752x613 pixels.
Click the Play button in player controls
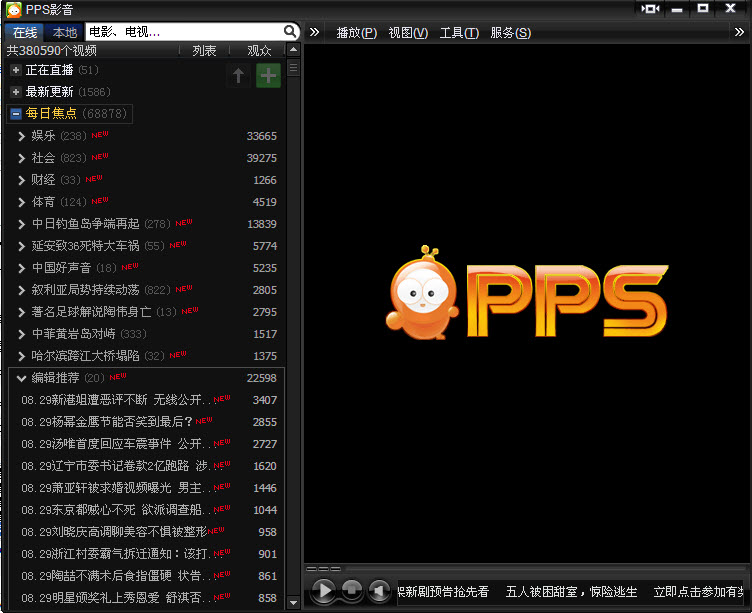pos(323,591)
